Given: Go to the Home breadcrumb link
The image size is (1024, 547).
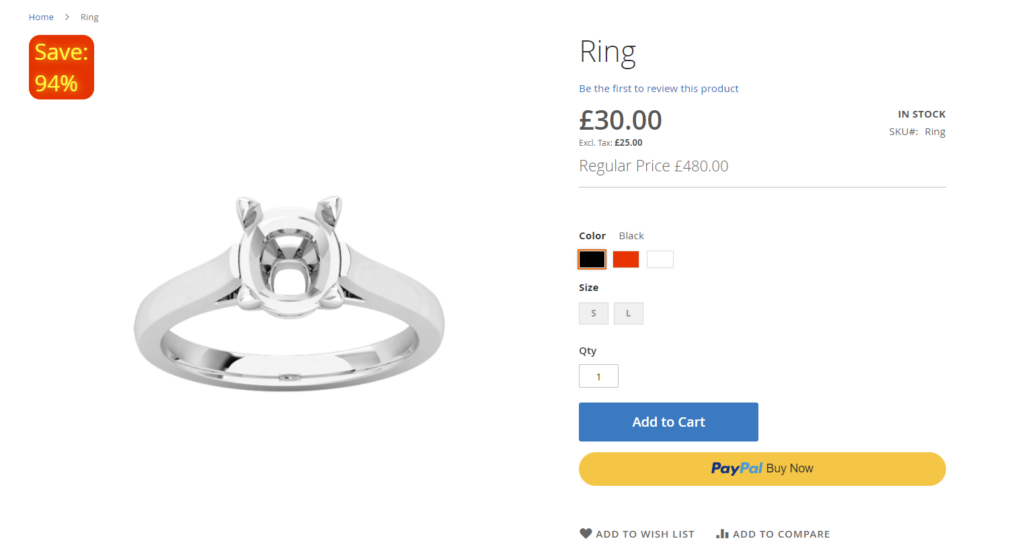Looking at the screenshot, I should [x=41, y=17].
